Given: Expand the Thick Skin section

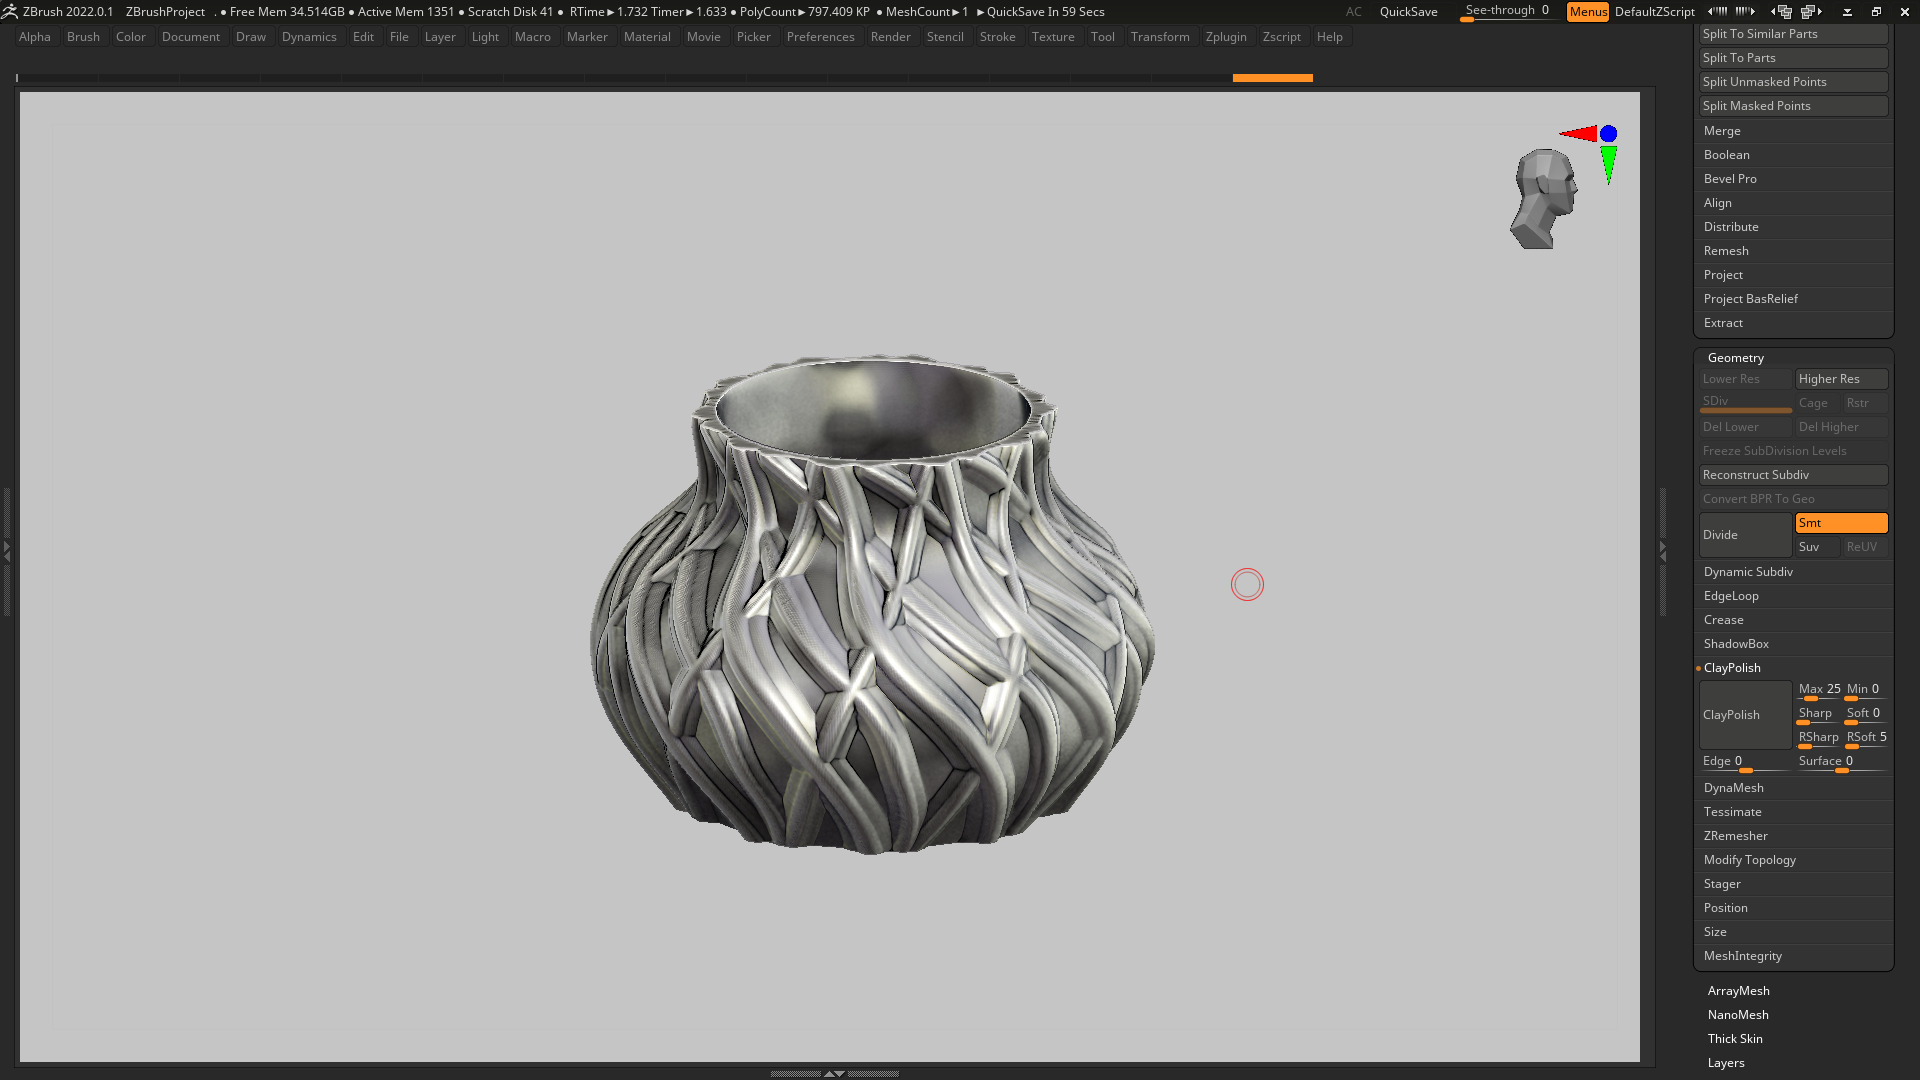Looking at the screenshot, I should (1735, 1039).
